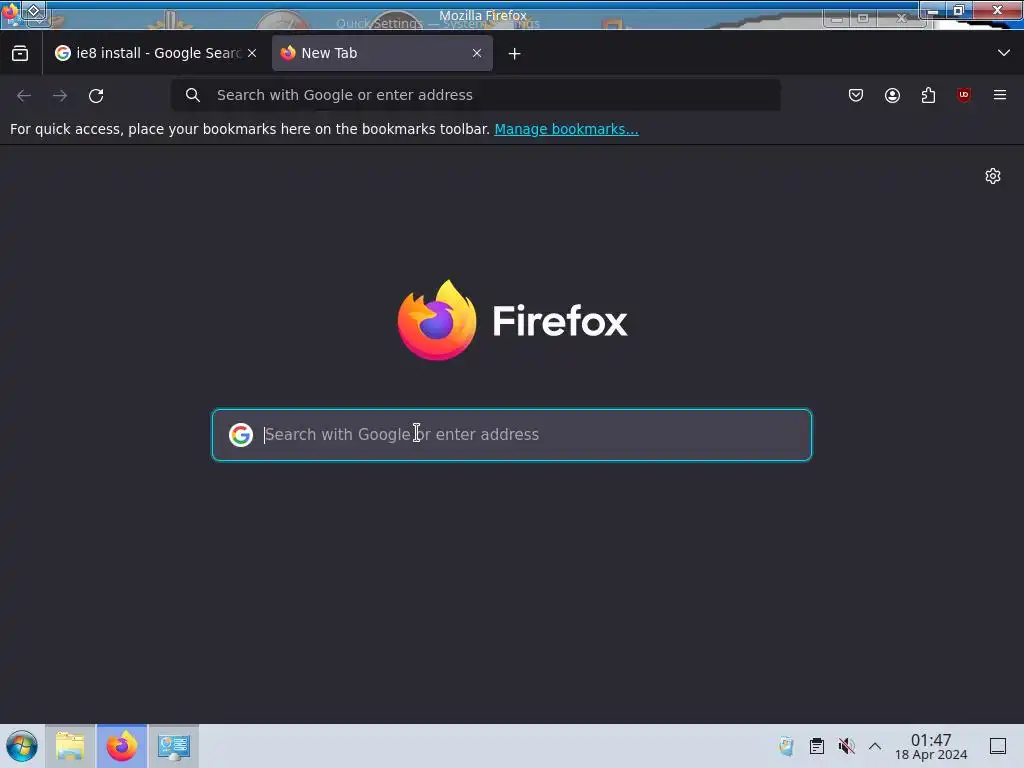Click the magnifier icon in the address bar
The image size is (1024, 768).
pyautogui.click(x=193, y=95)
